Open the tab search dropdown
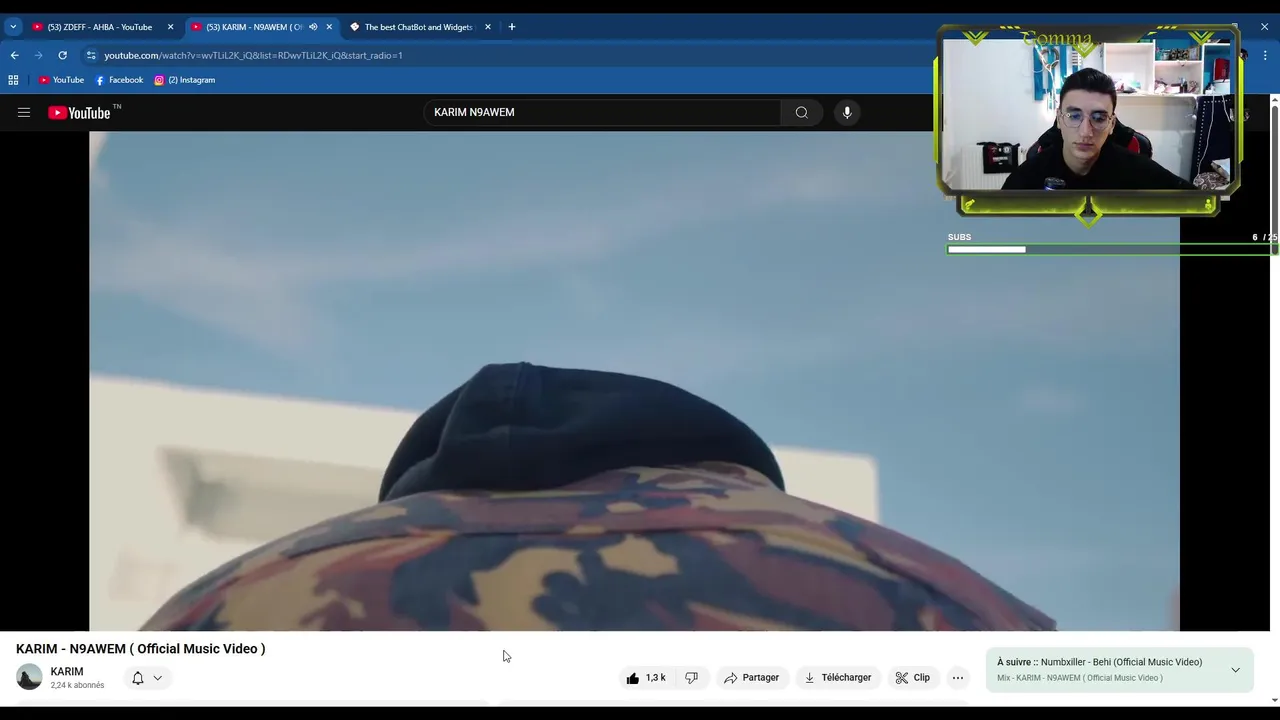 pos(13,27)
